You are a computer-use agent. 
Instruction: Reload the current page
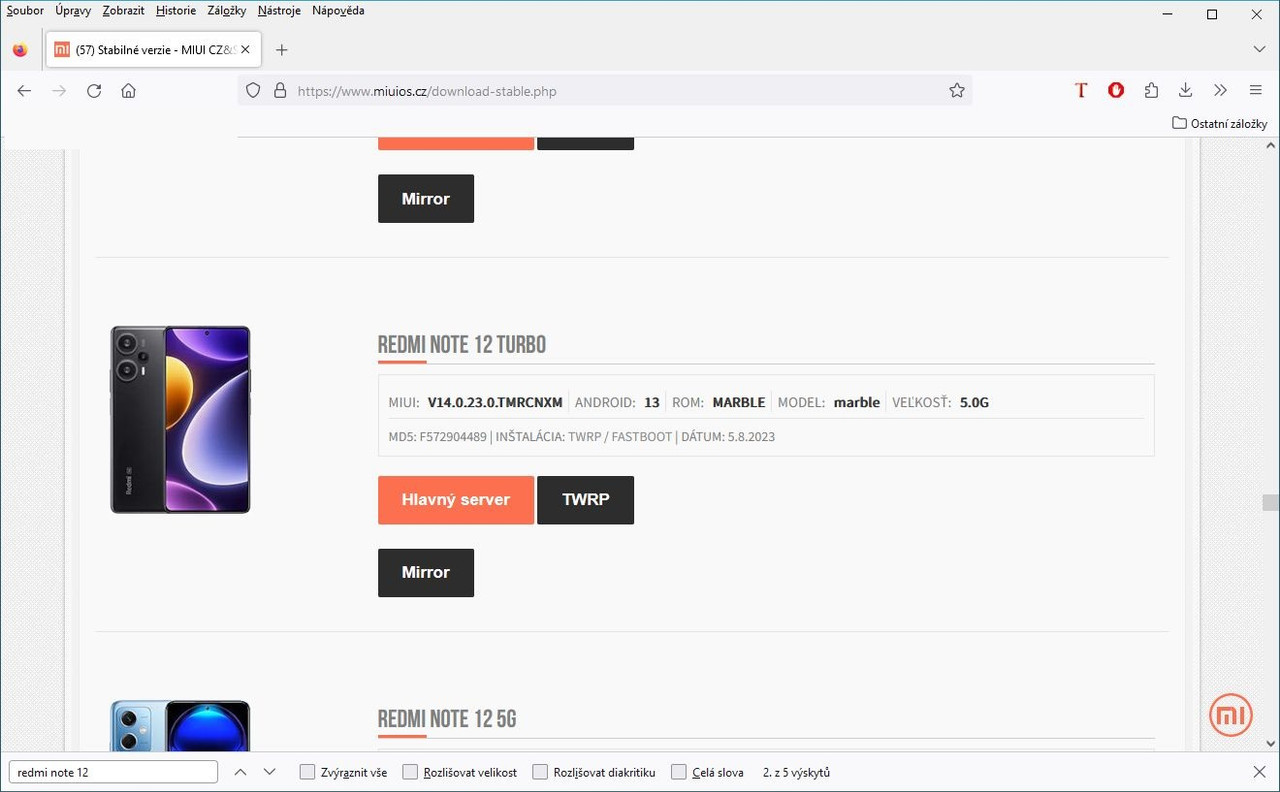tap(94, 91)
